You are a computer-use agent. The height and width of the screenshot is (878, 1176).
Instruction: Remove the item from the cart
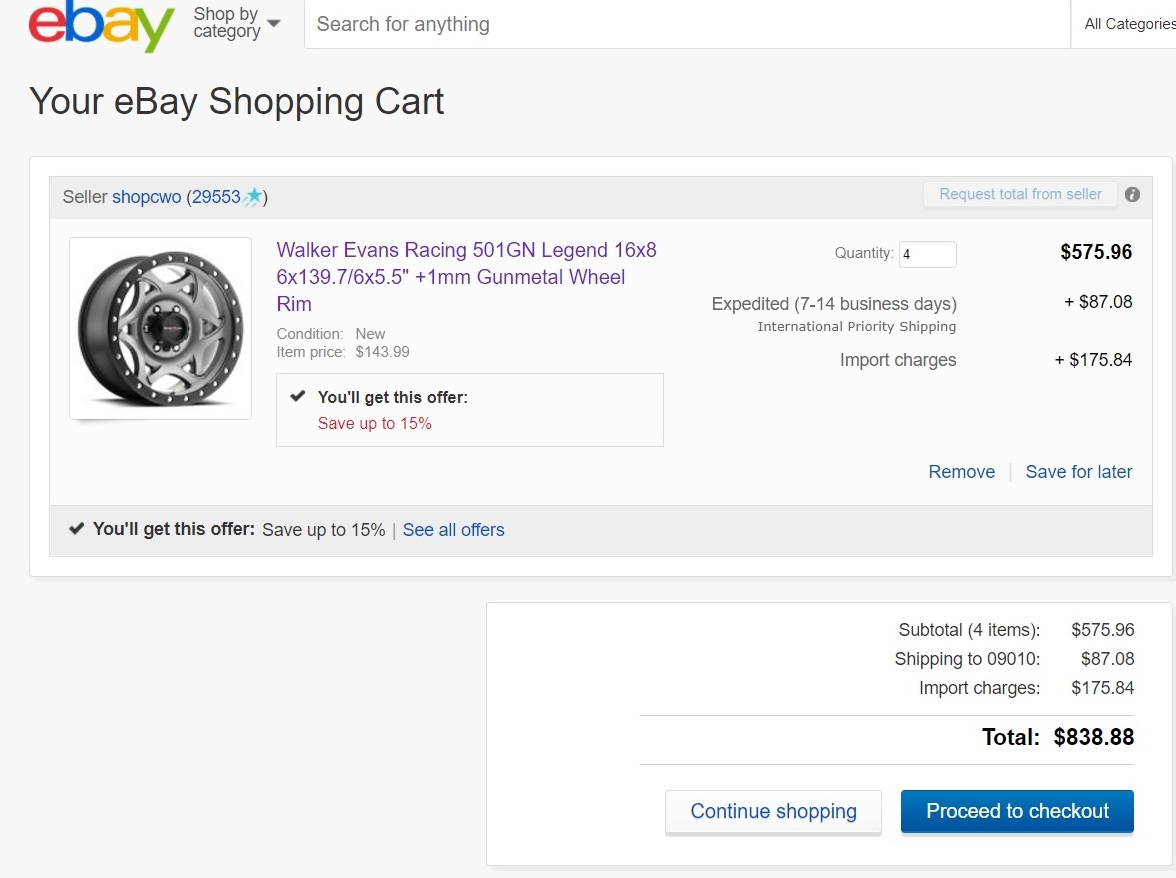(x=962, y=472)
